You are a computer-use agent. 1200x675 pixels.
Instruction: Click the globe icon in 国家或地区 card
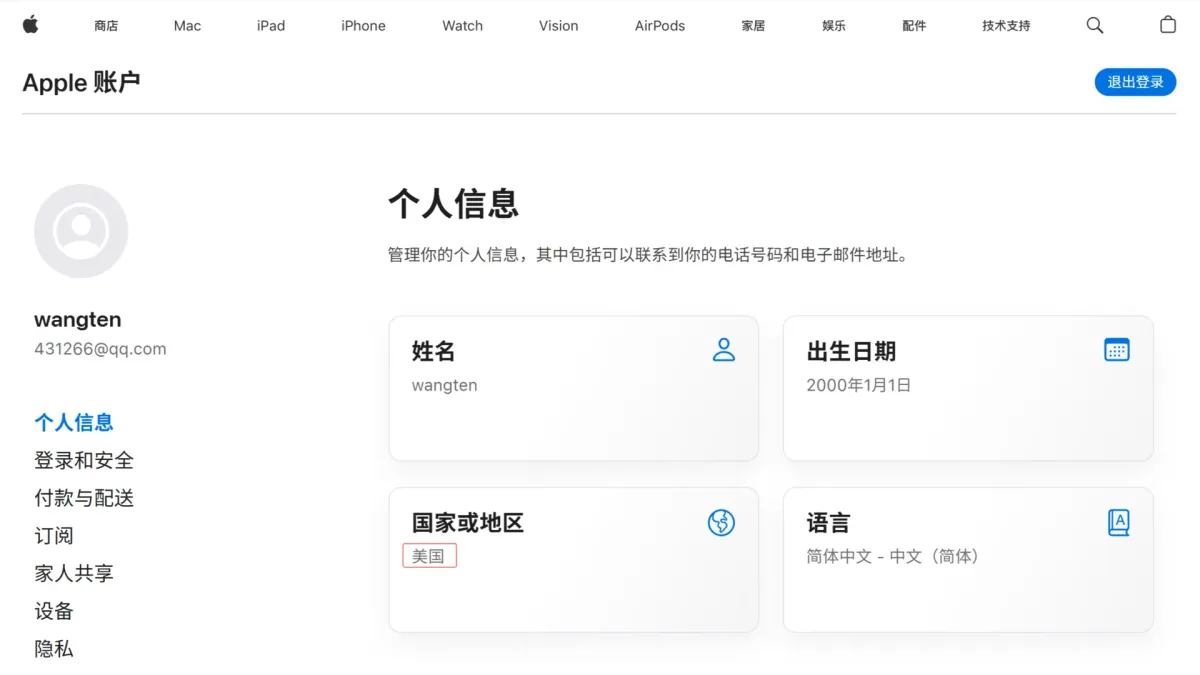point(721,522)
